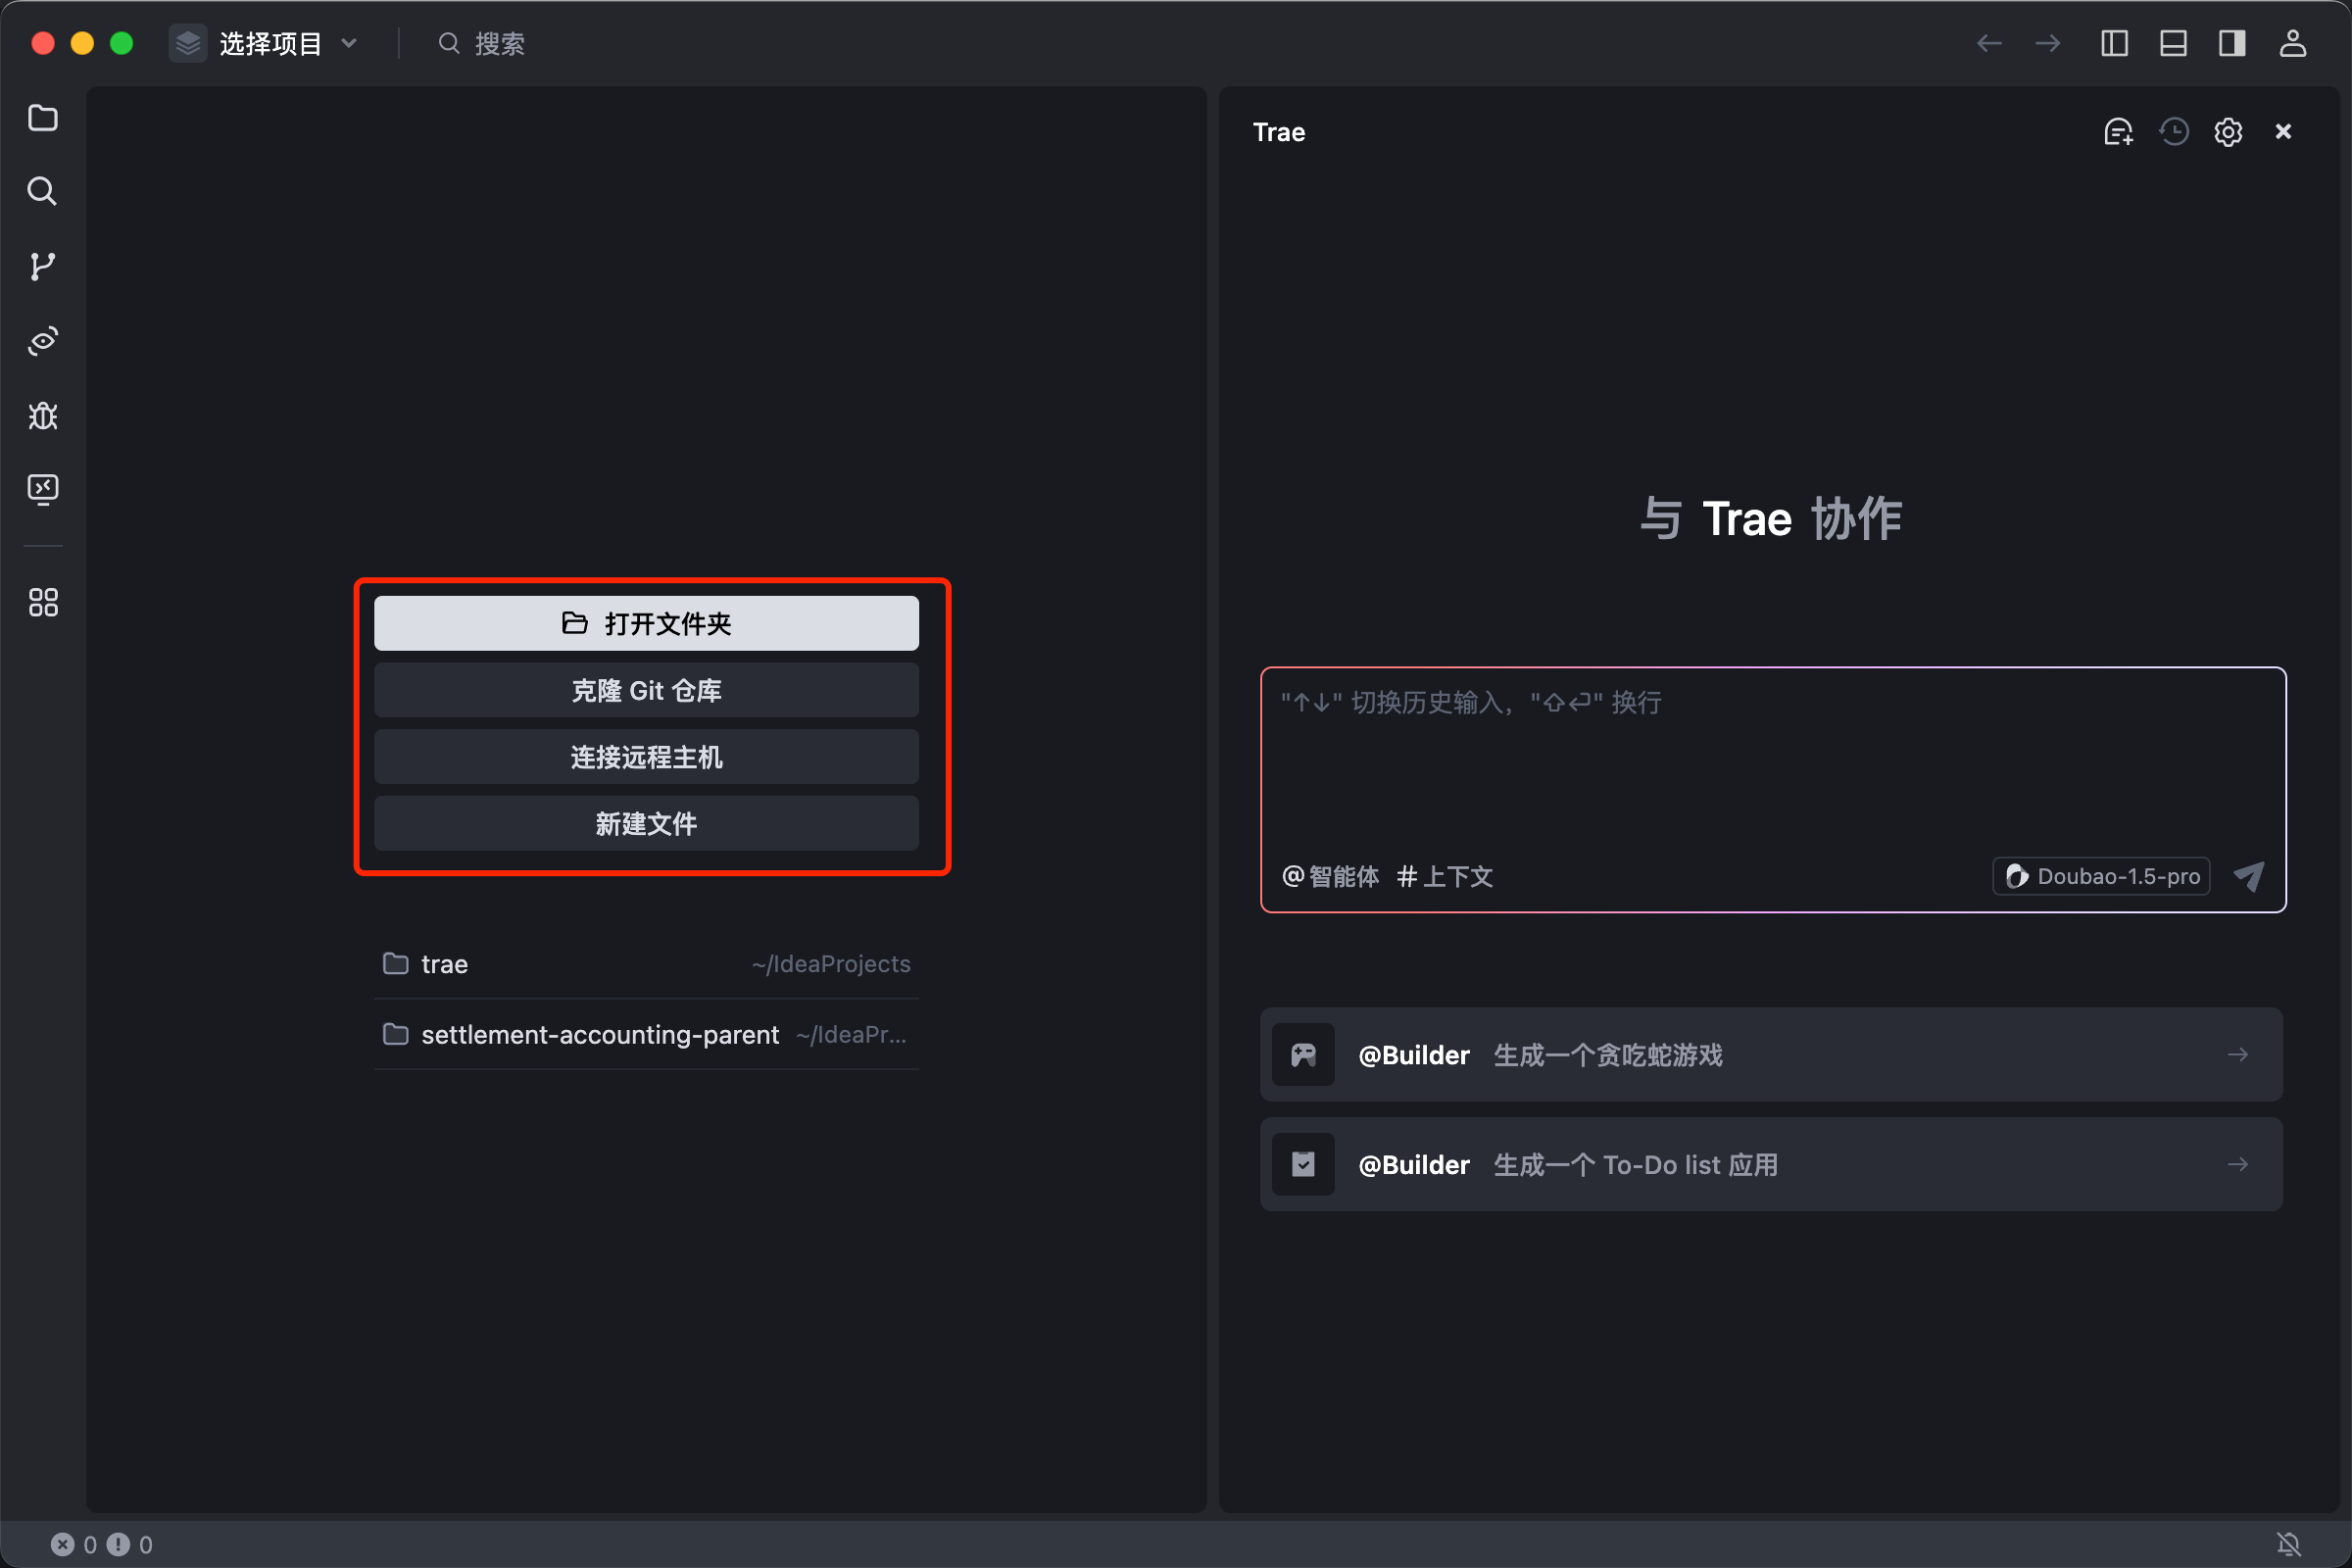
Task: Click the project layers icon in title bar
Action: coord(188,43)
